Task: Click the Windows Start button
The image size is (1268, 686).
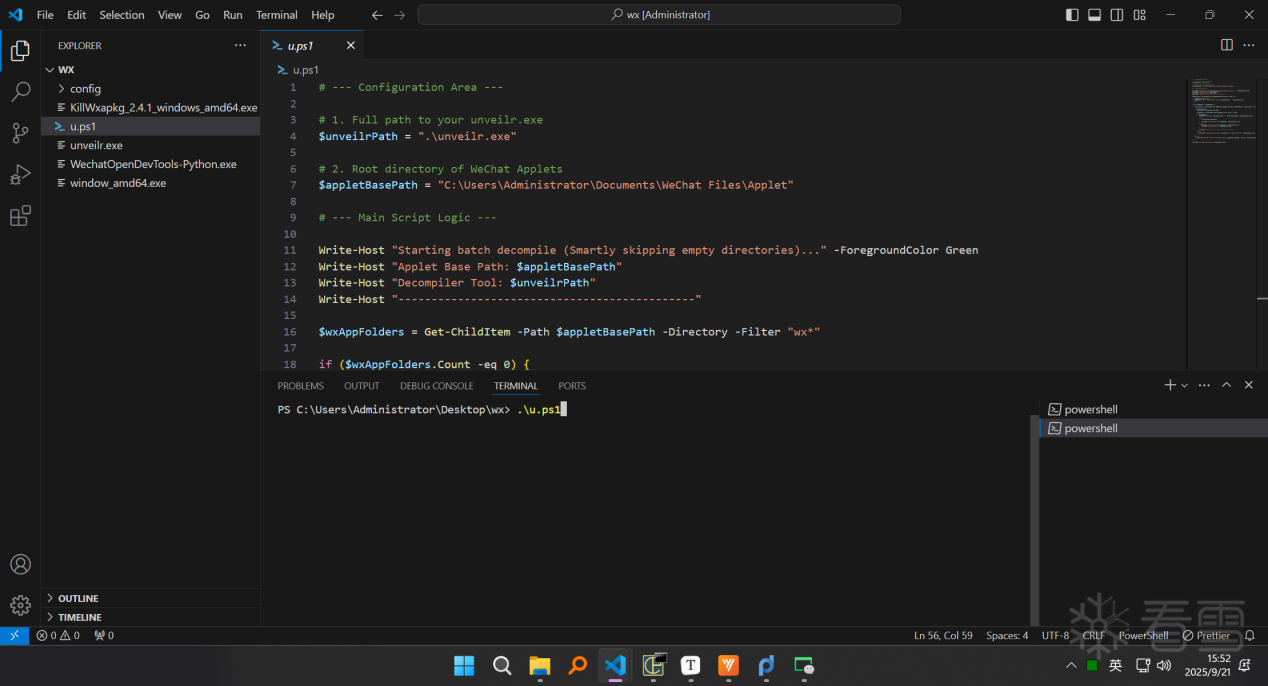Action: point(464,665)
